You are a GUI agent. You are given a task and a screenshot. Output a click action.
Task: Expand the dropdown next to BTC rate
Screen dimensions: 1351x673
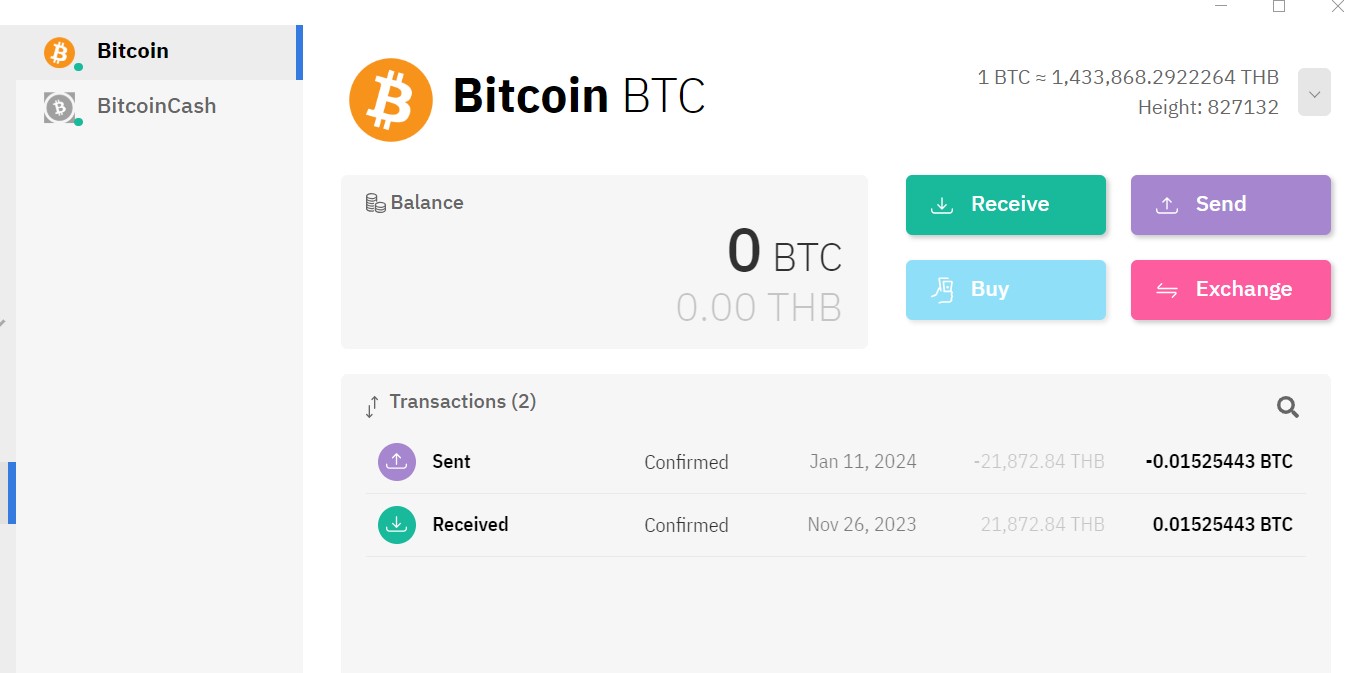click(x=1314, y=92)
